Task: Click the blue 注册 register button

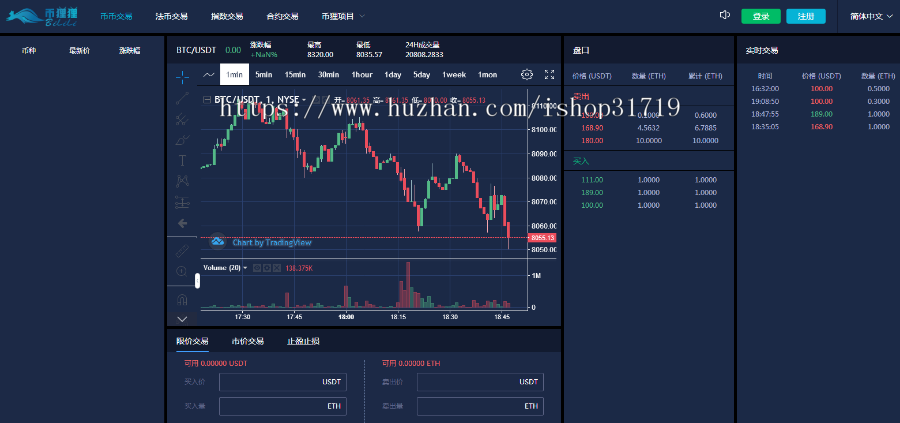Action: pyautogui.click(x=806, y=17)
